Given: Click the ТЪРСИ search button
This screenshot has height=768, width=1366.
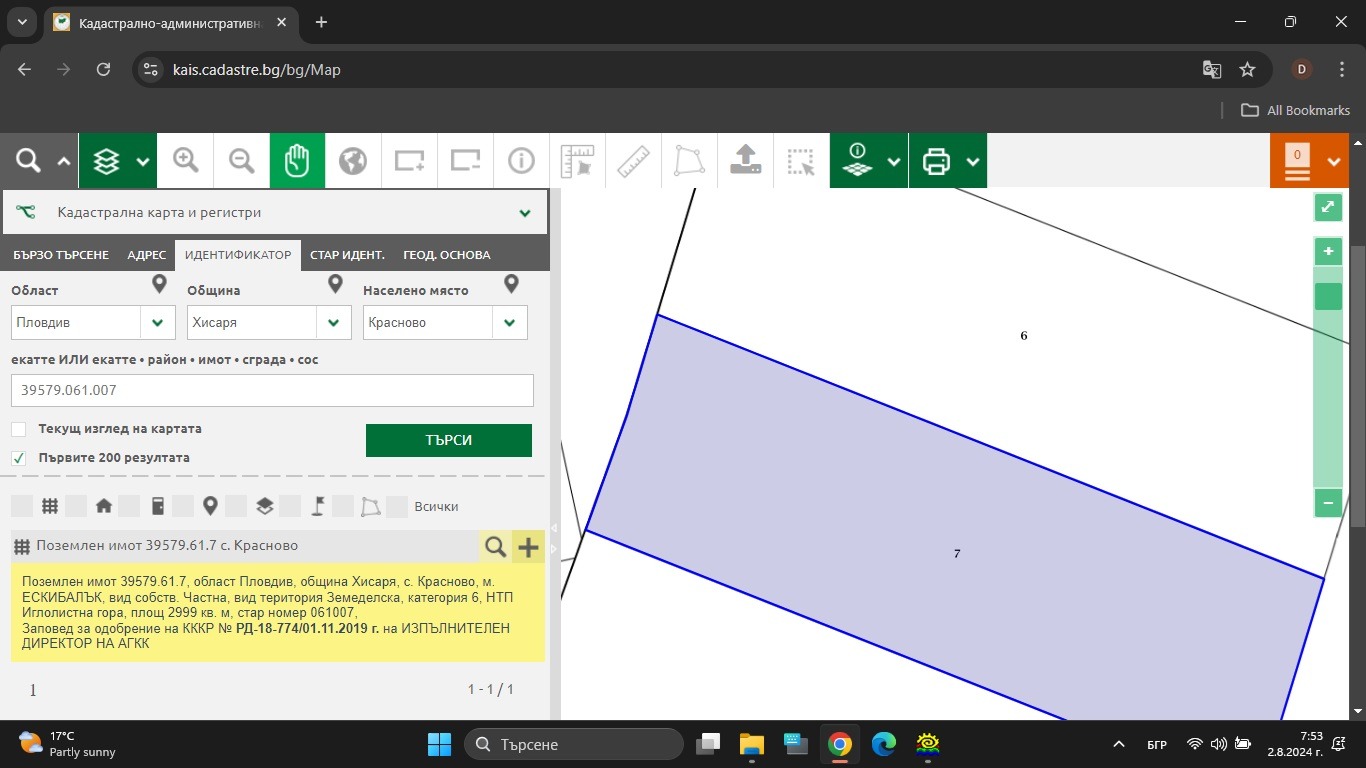Looking at the screenshot, I should point(449,440).
